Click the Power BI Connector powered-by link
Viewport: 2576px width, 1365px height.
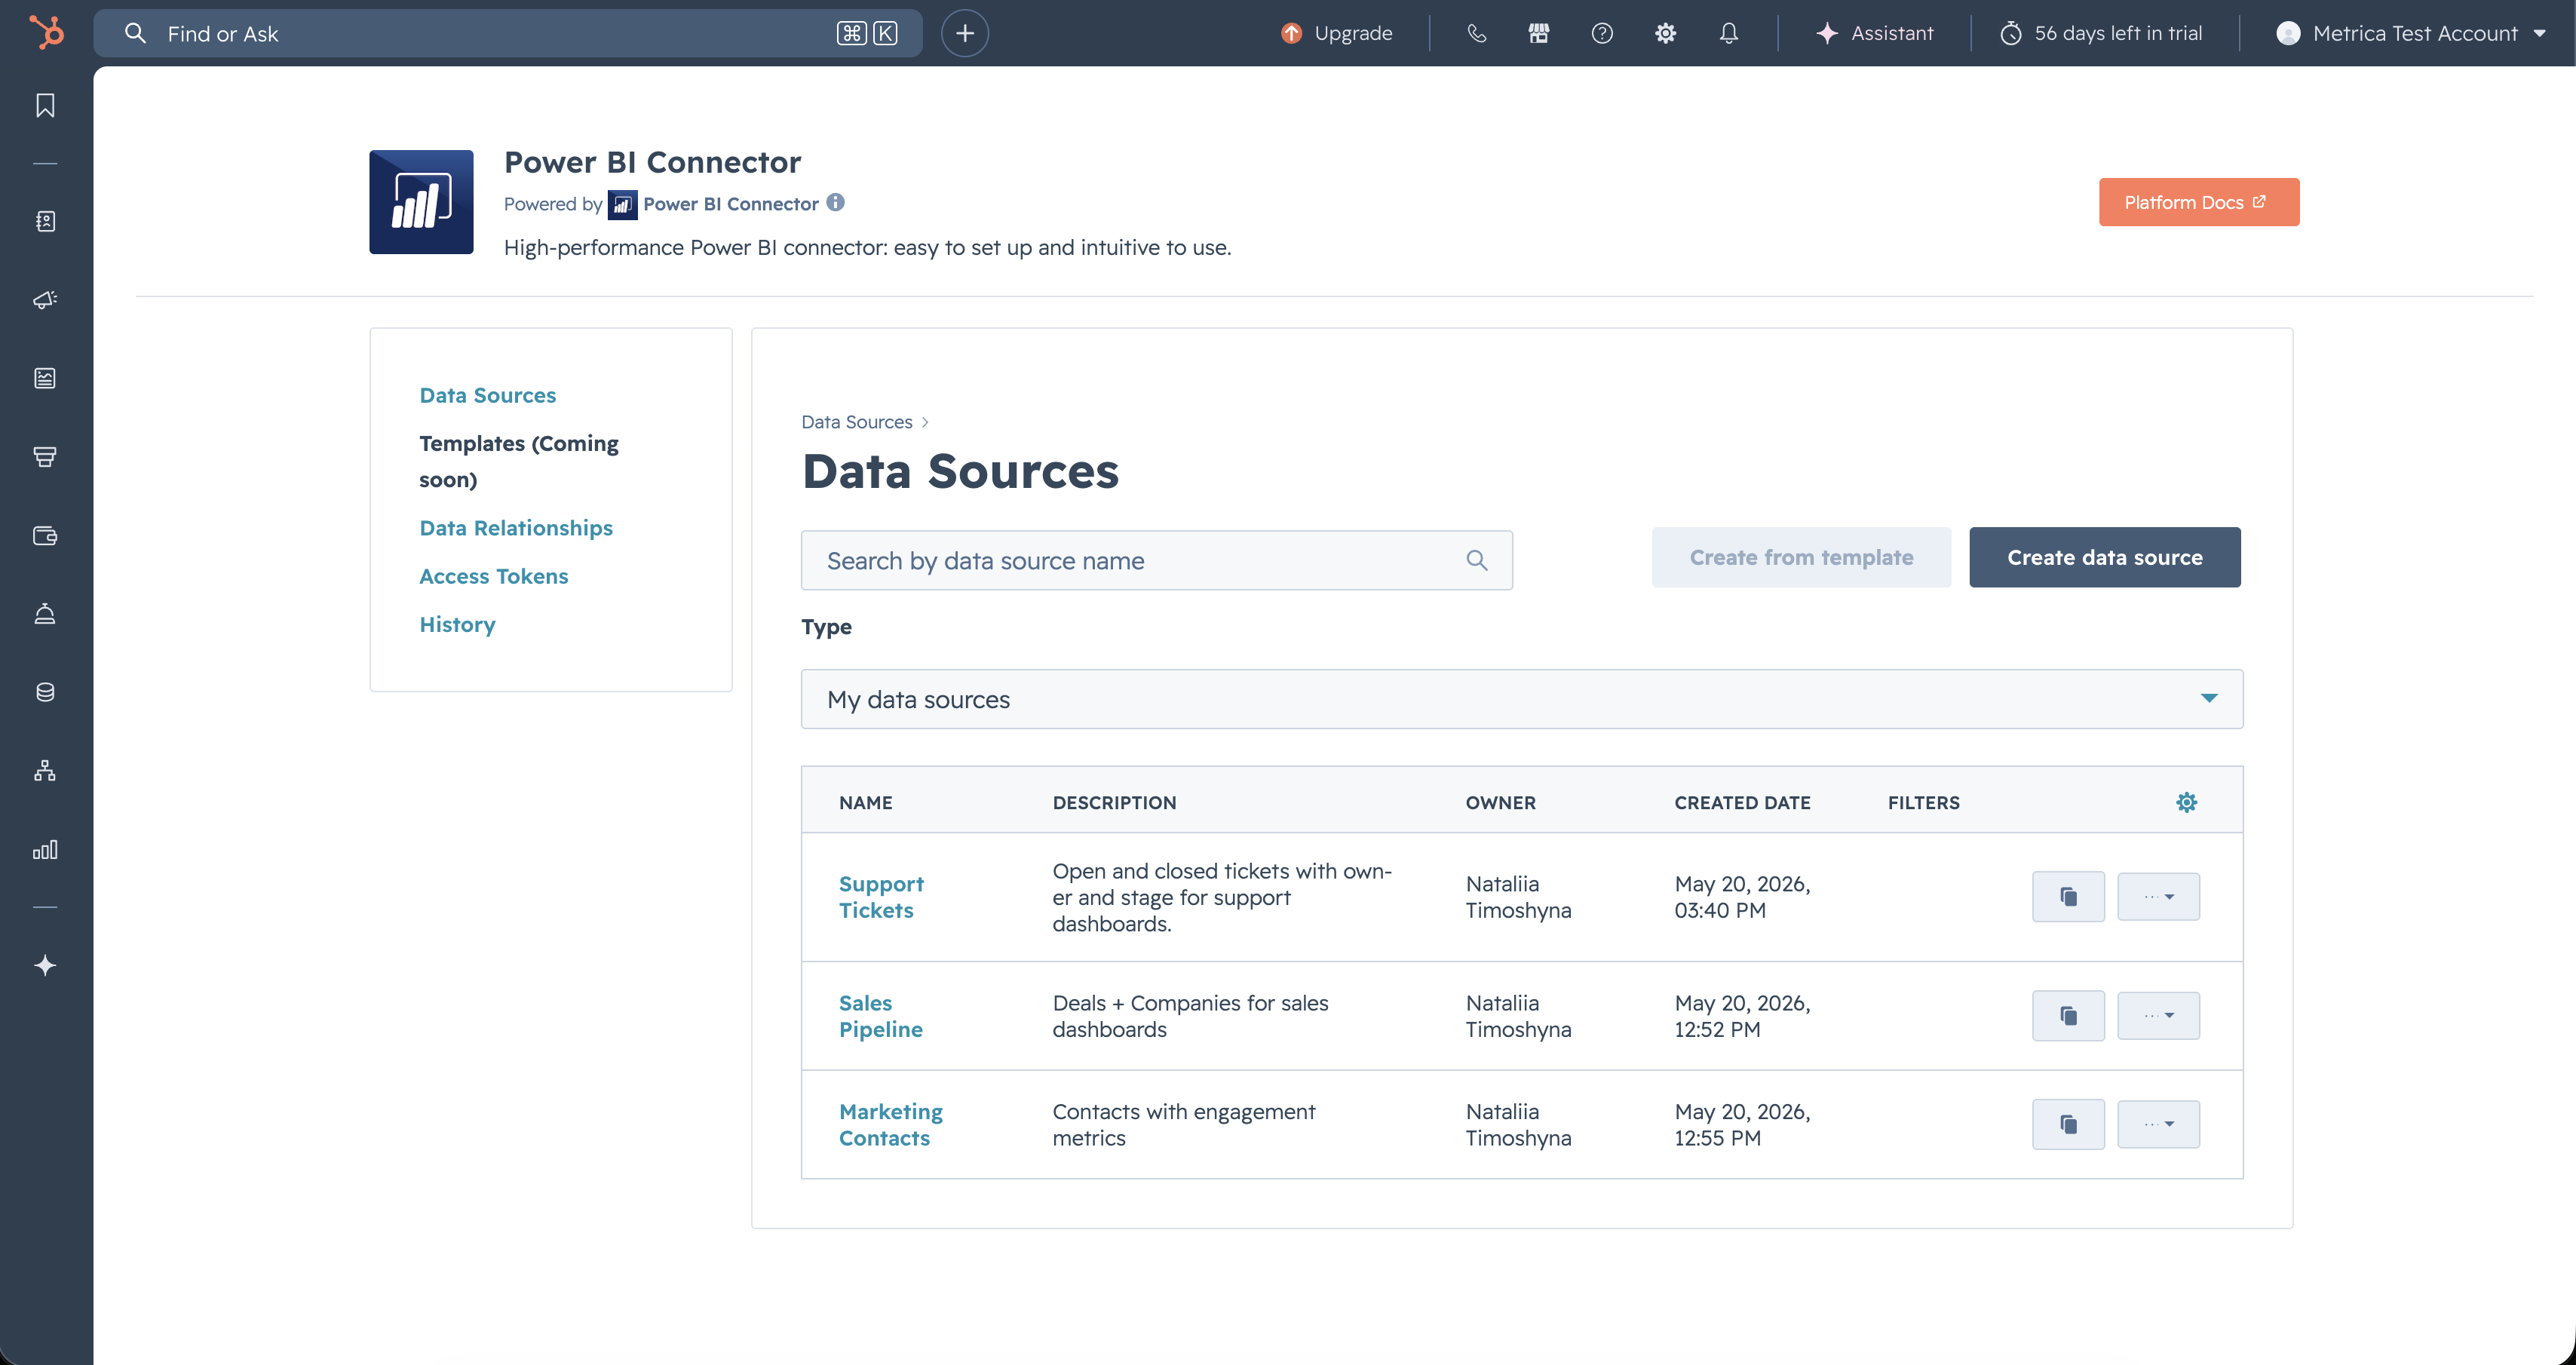[x=730, y=204]
